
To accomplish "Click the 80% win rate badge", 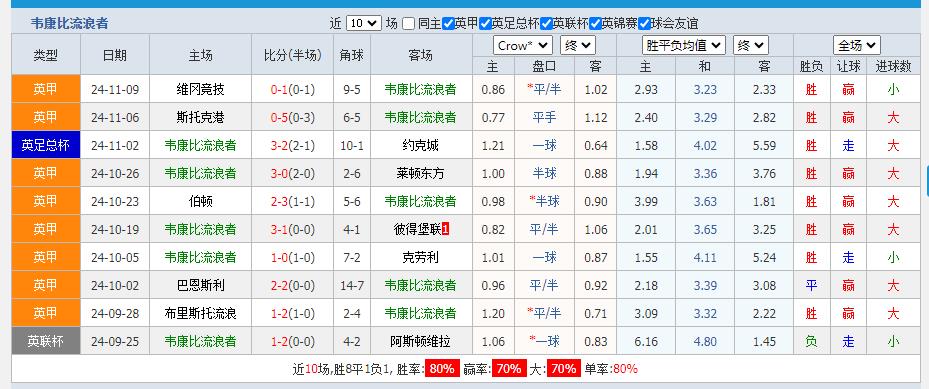I will pyautogui.click(x=441, y=369).
